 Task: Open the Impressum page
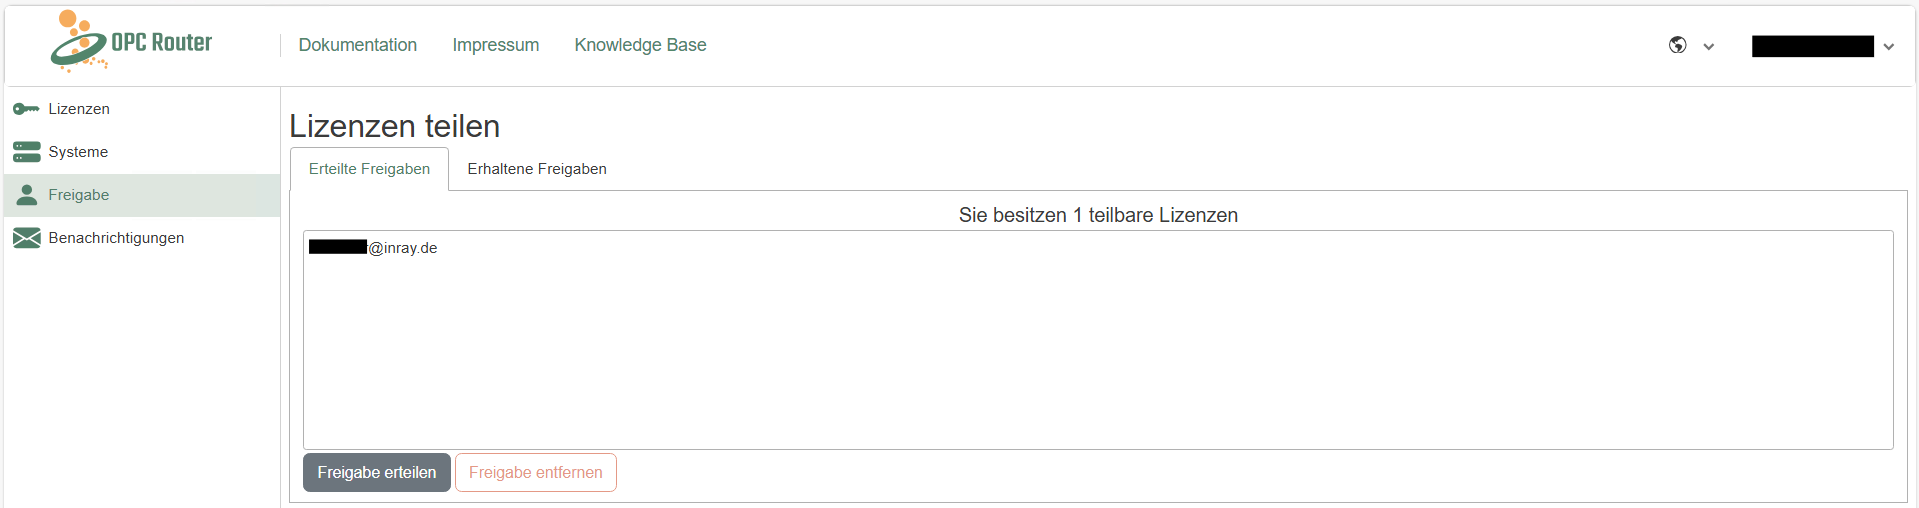495,45
